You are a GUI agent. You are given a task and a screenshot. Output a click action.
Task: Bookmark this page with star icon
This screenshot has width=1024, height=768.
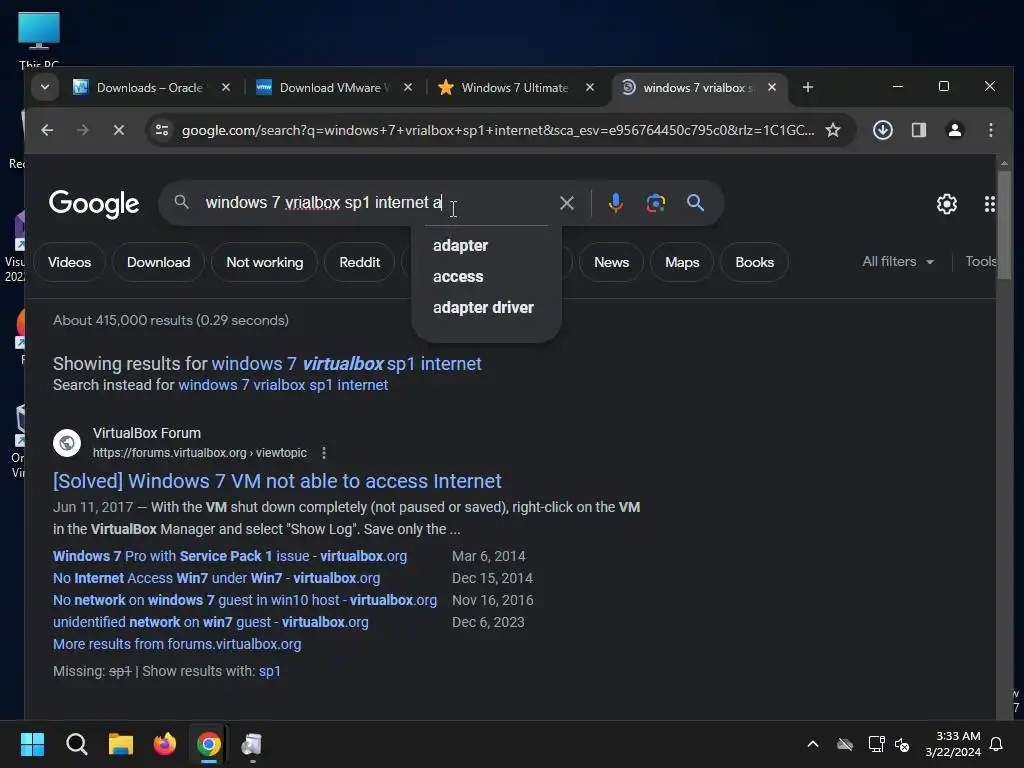click(833, 130)
